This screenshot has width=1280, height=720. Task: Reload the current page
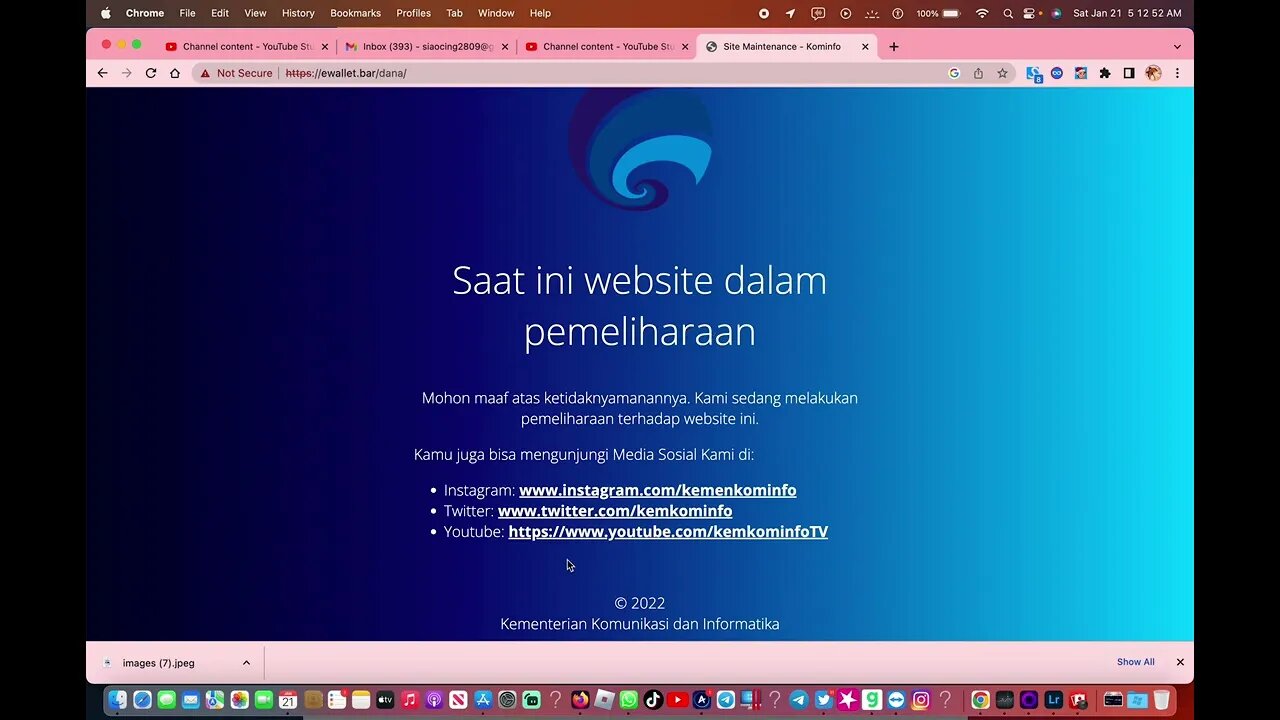[x=151, y=73]
